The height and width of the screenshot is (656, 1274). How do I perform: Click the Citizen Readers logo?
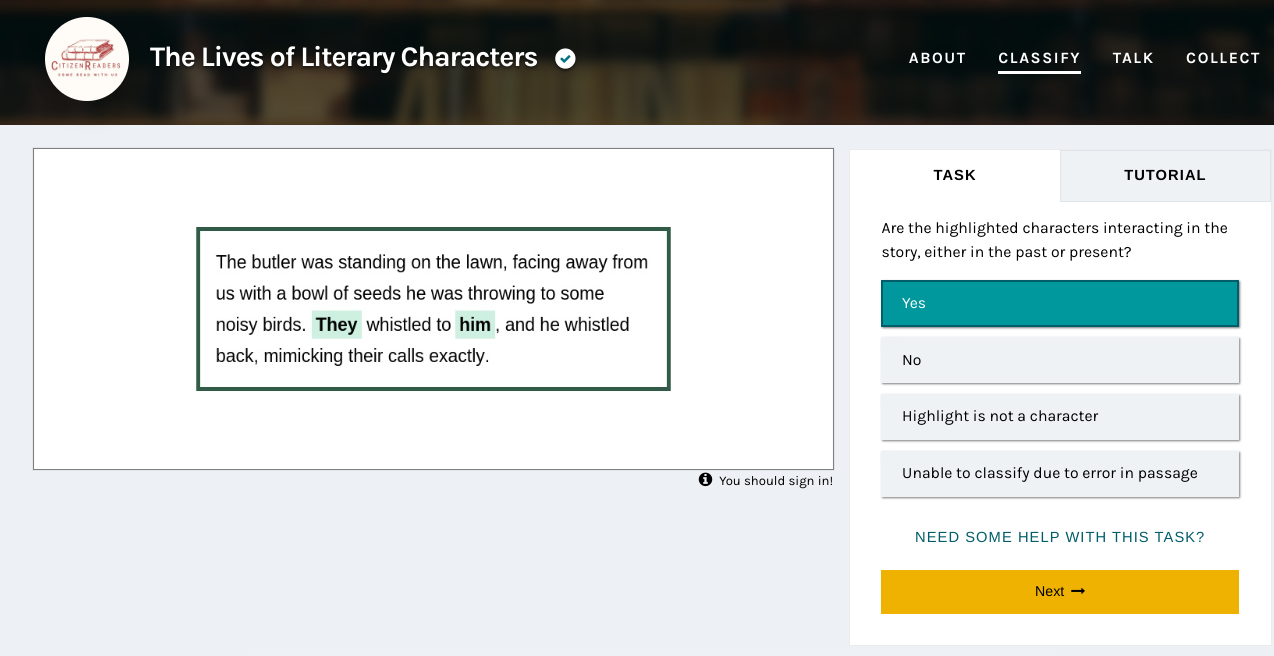[x=87, y=59]
